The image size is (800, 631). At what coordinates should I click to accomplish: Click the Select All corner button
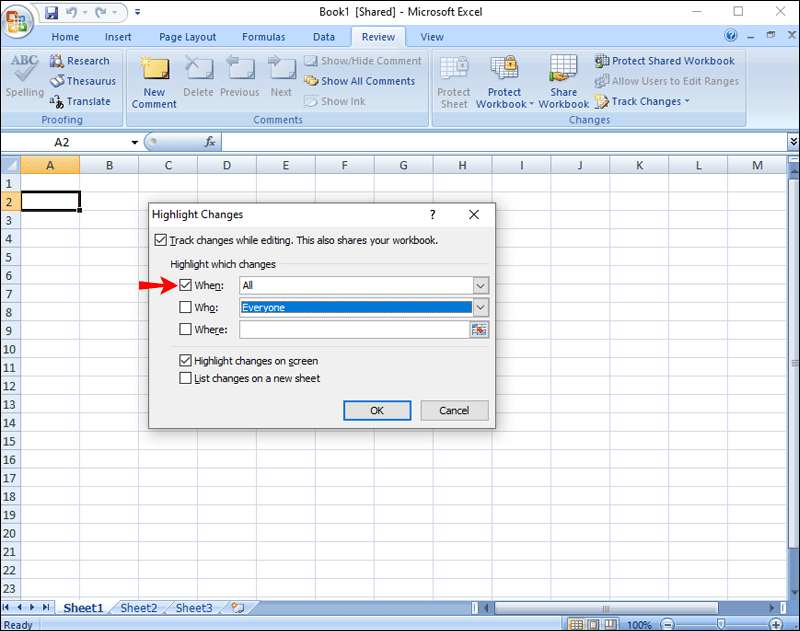(x=10, y=165)
